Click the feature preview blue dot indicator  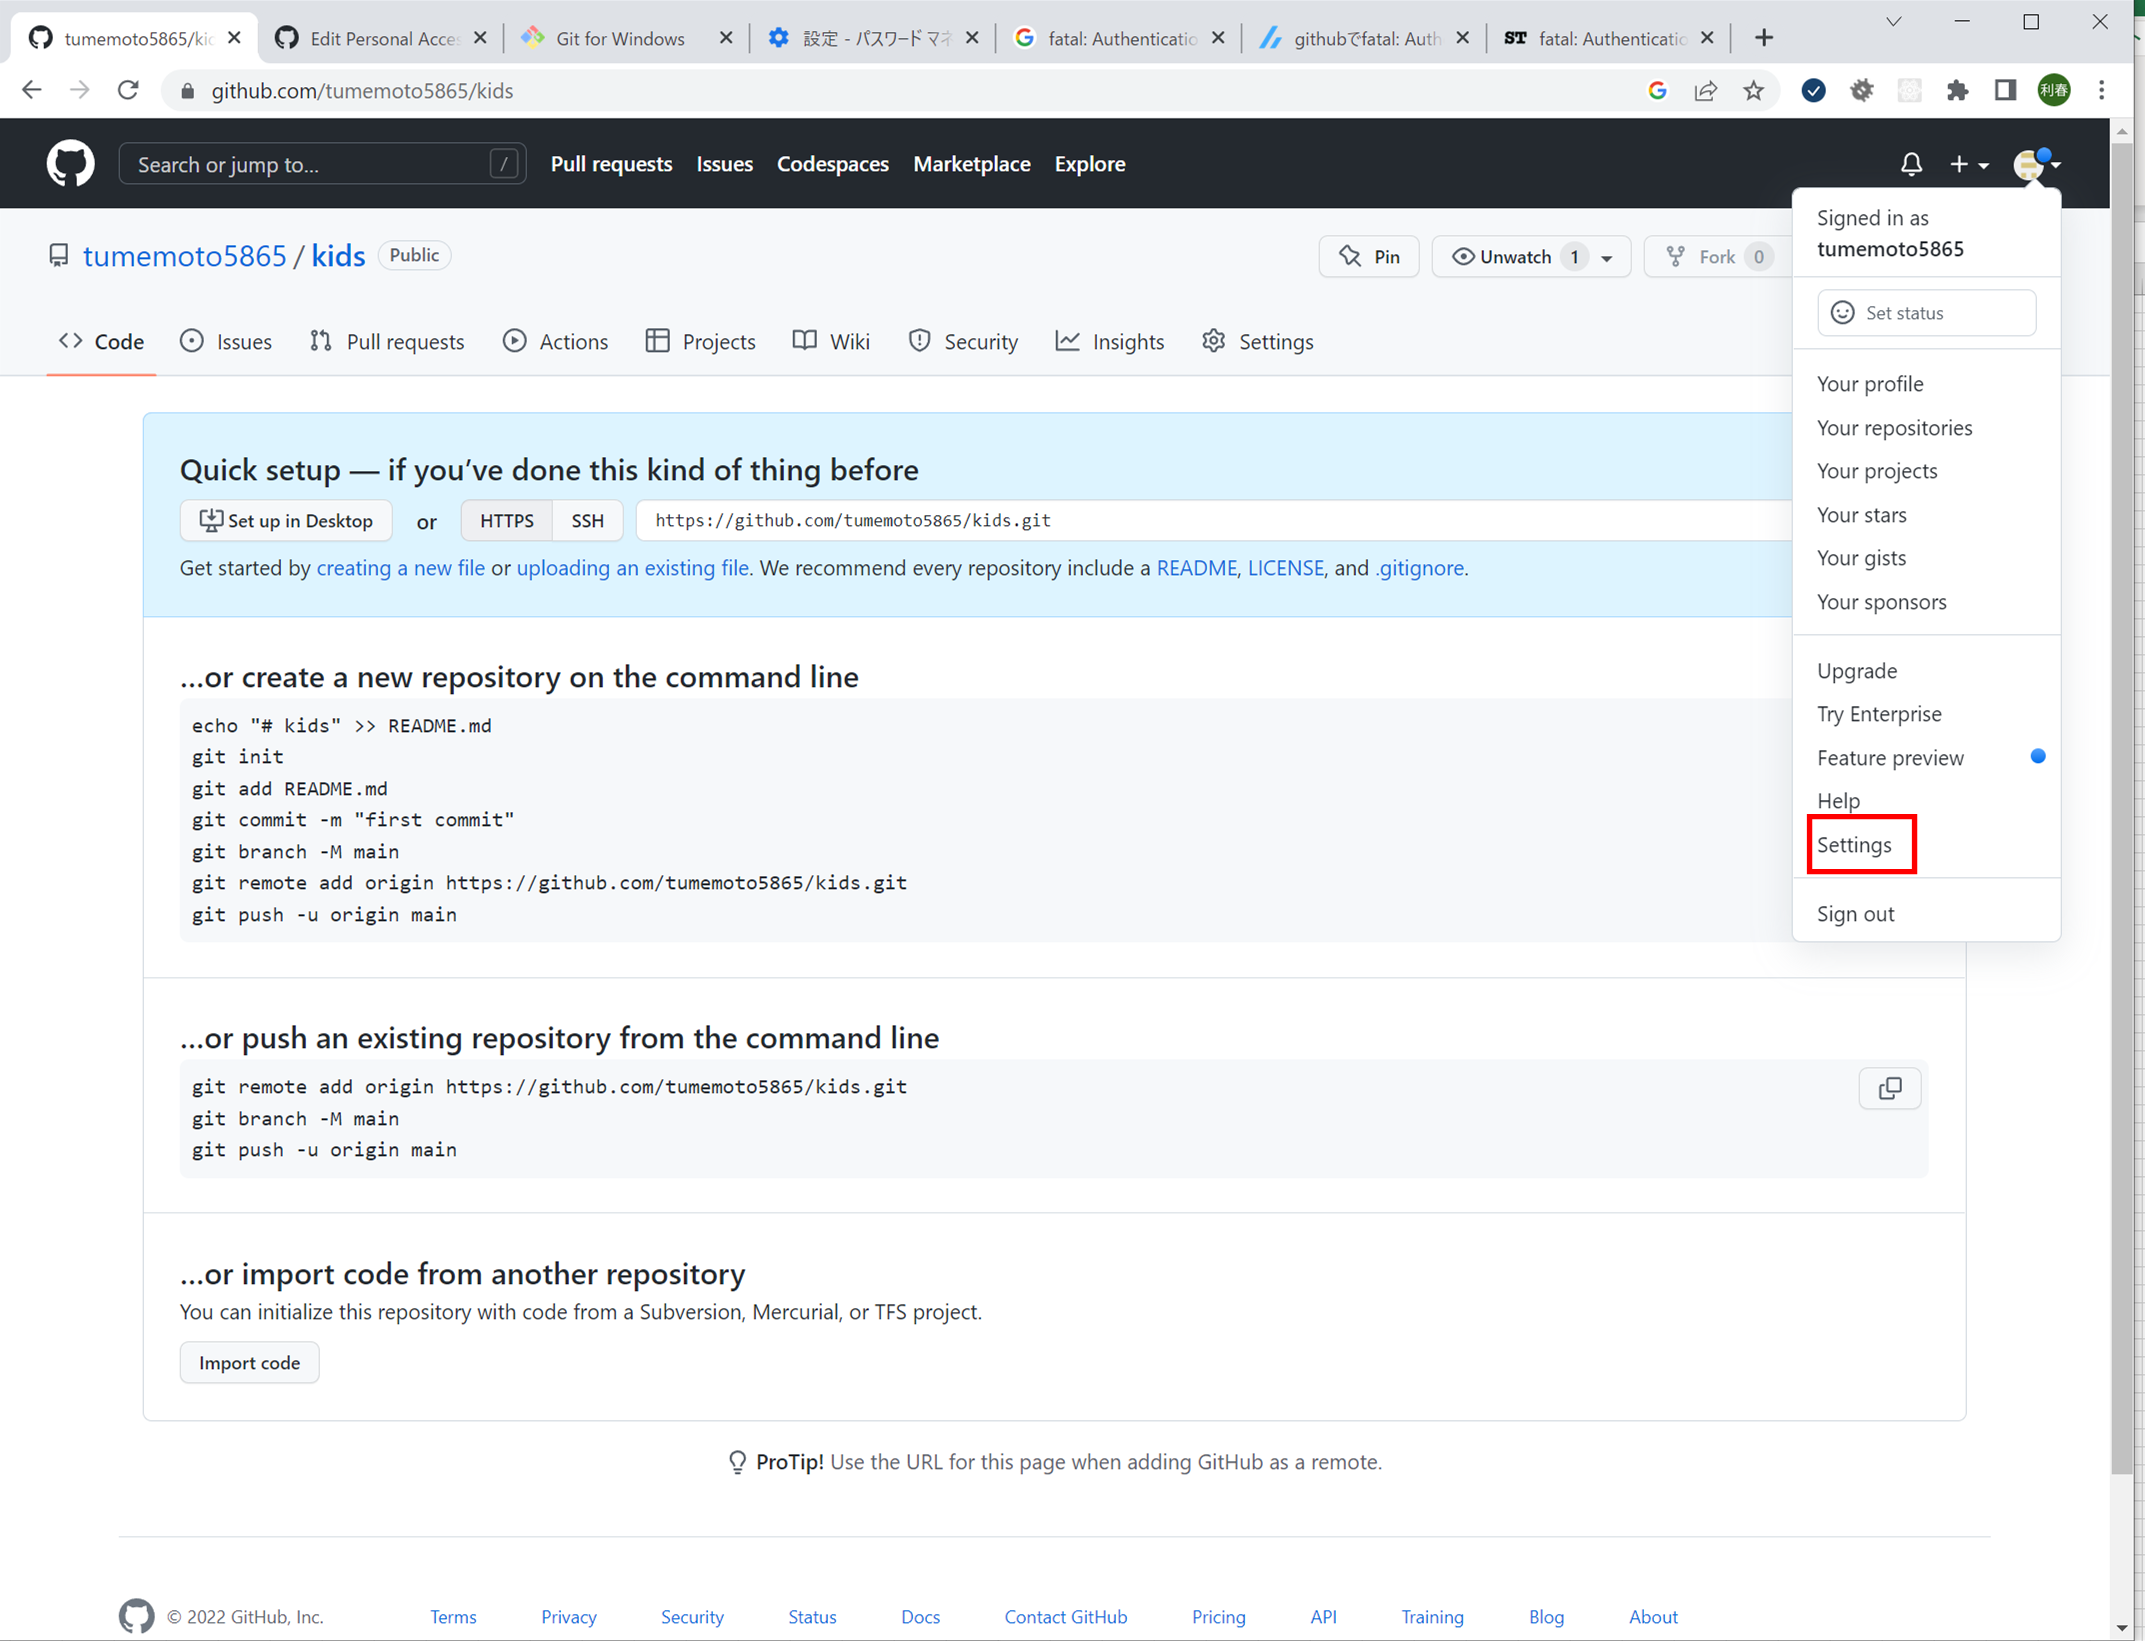tap(2038, 757)
